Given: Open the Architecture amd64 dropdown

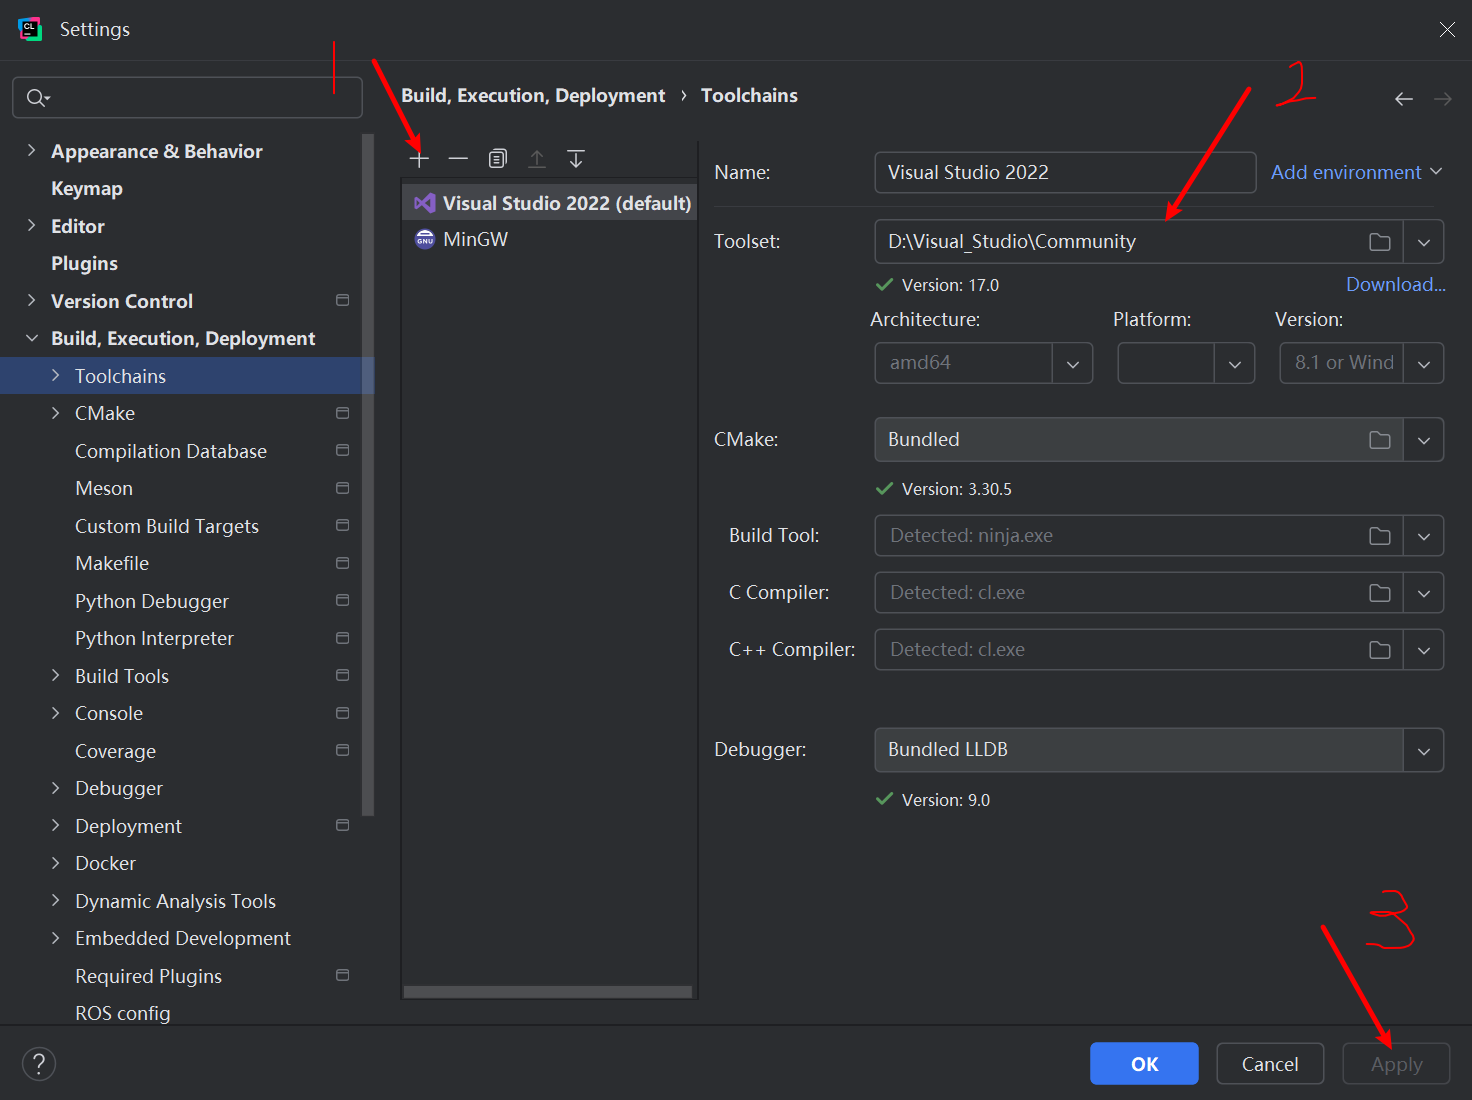Looking at the screenshot, I should 1072,363.
